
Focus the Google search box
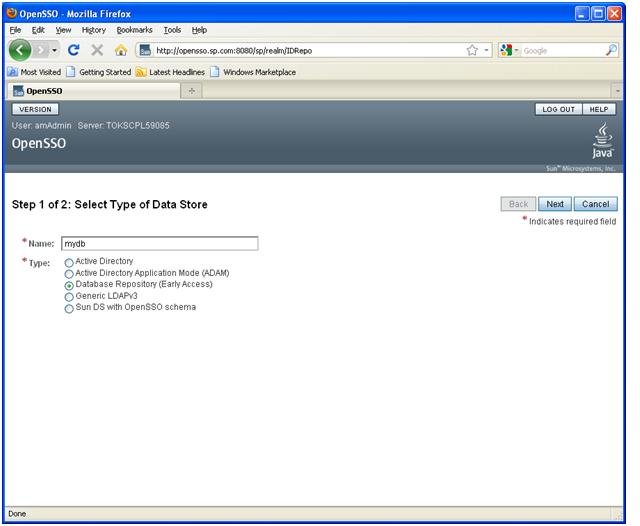click(562, 51)
